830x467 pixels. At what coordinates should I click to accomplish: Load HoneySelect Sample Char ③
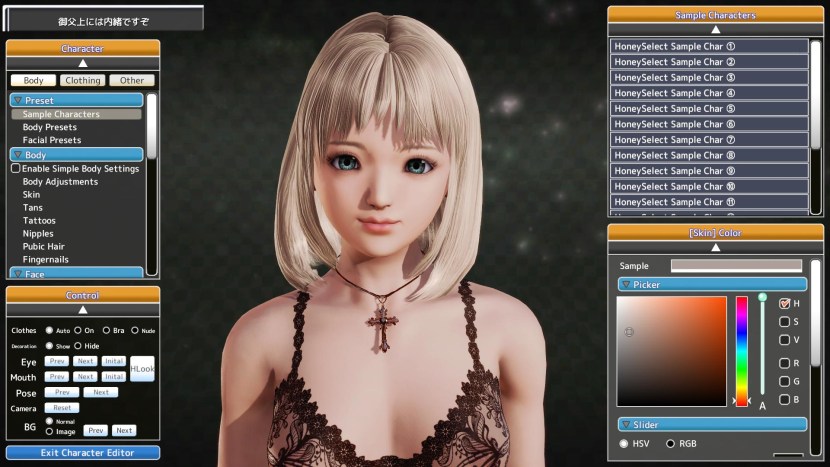click(x=709, y=77)
